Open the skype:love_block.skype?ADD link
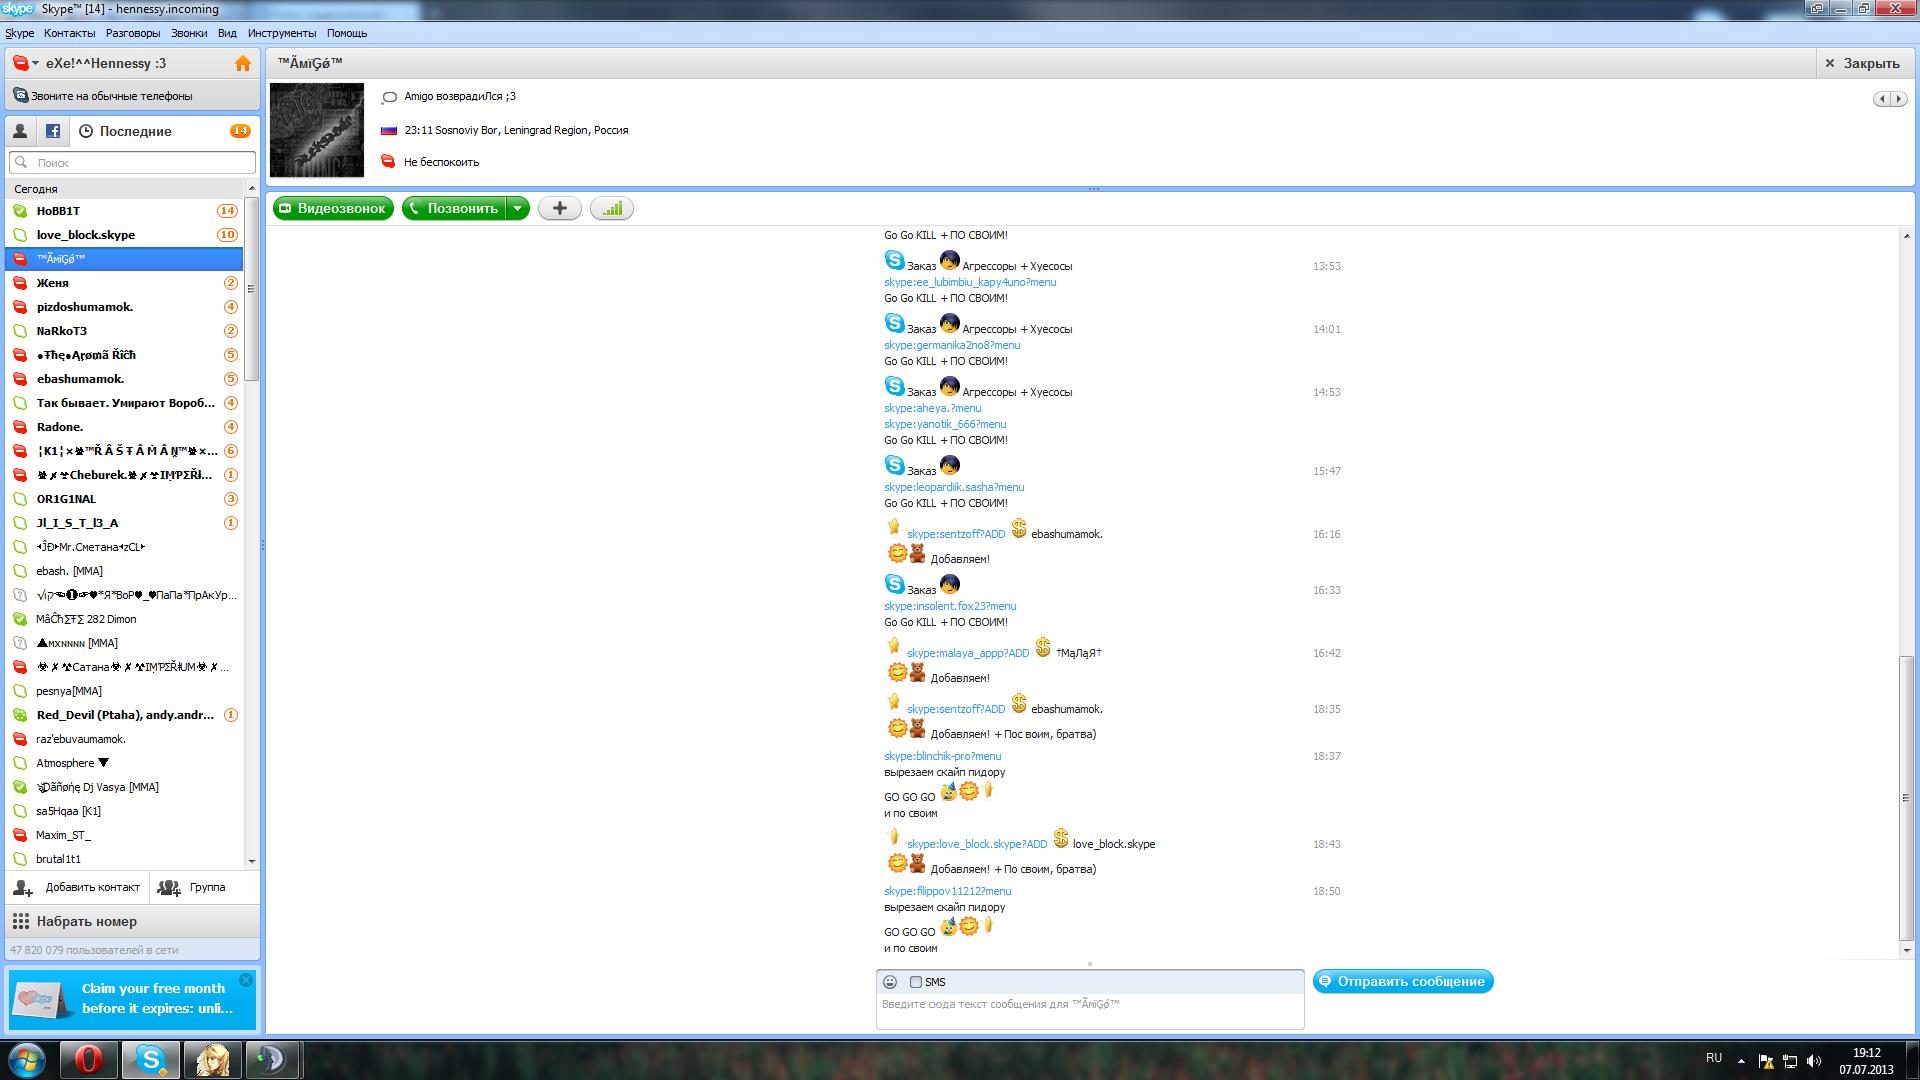1920x1080 pixels. (x=977, y=844)
